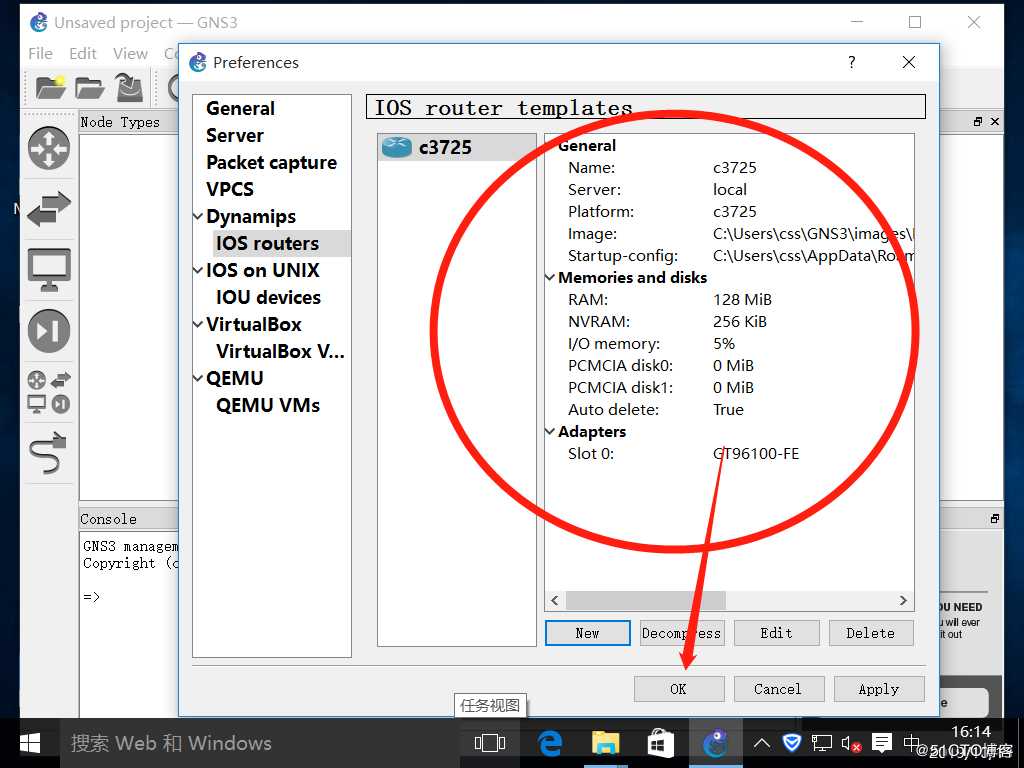Open the File menu
This screenshot has width=1024, height=768.
click(x=40, y=54)
